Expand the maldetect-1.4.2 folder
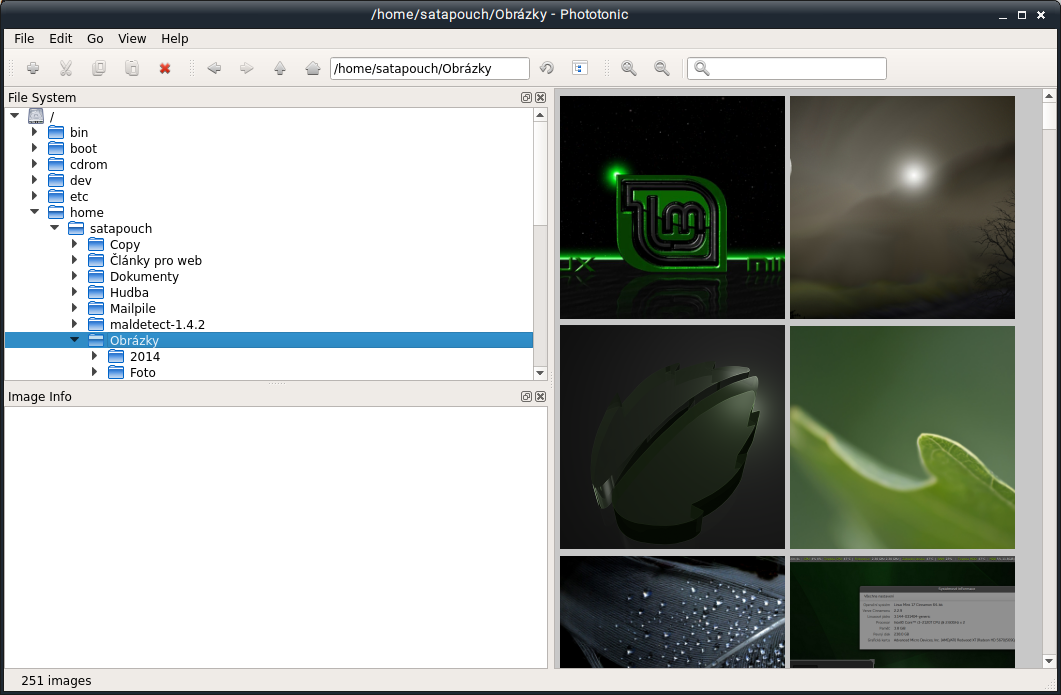 74,324
